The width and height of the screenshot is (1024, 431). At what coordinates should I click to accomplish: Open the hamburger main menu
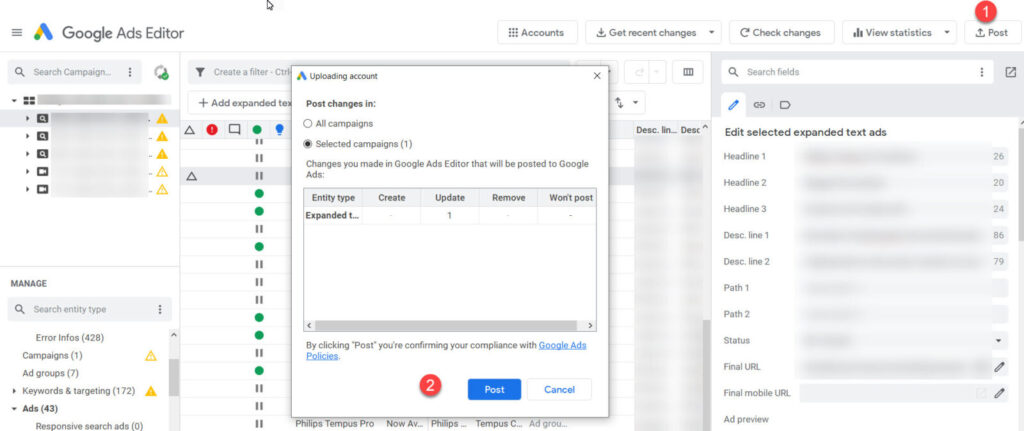16,33
